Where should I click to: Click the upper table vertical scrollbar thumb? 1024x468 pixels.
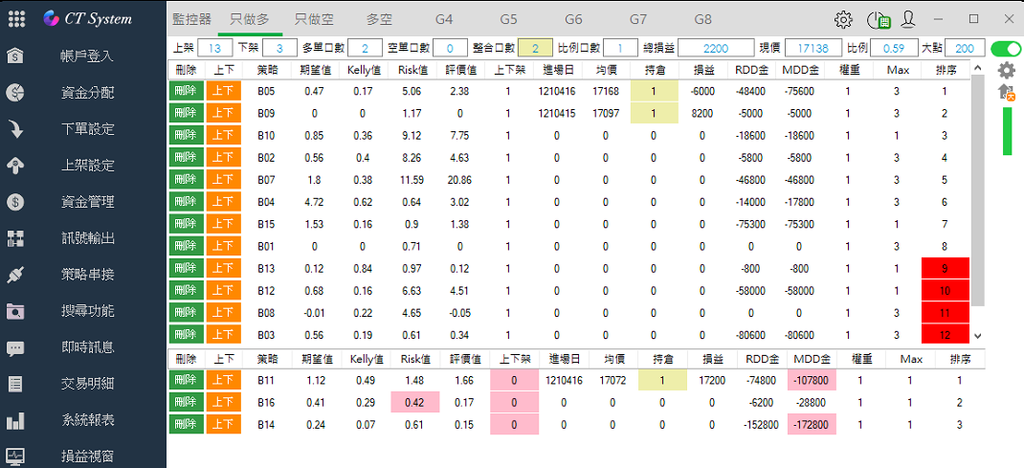pos(978,189)
